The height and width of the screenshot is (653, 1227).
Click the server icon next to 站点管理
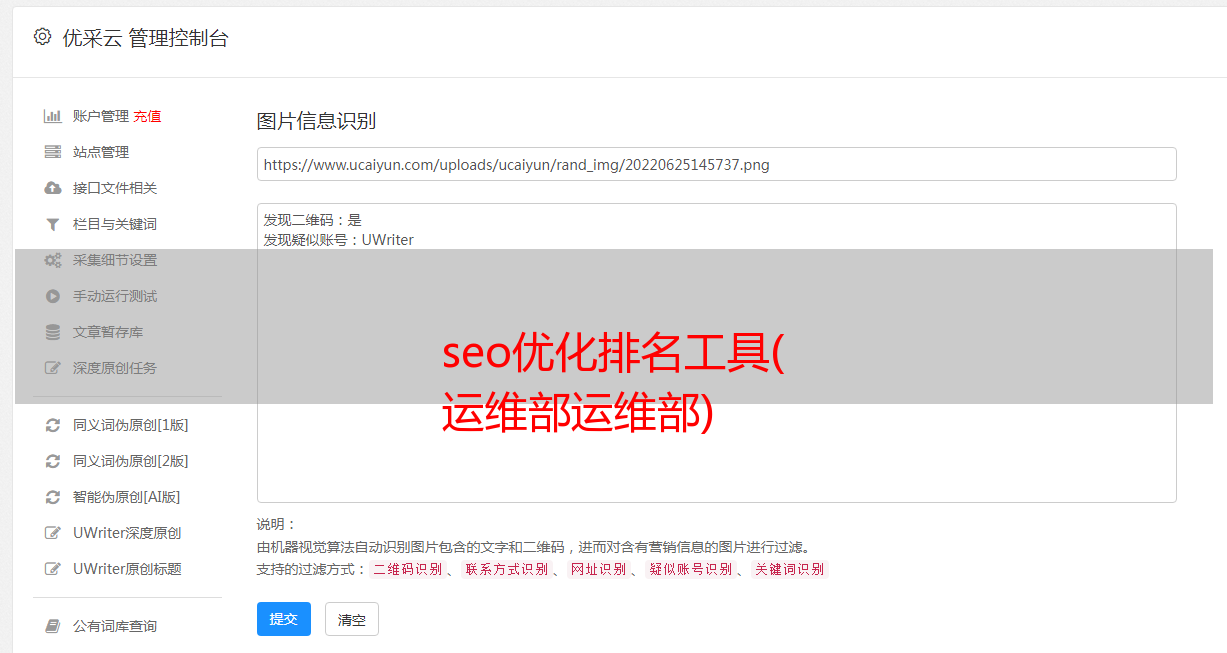point(53,152)
